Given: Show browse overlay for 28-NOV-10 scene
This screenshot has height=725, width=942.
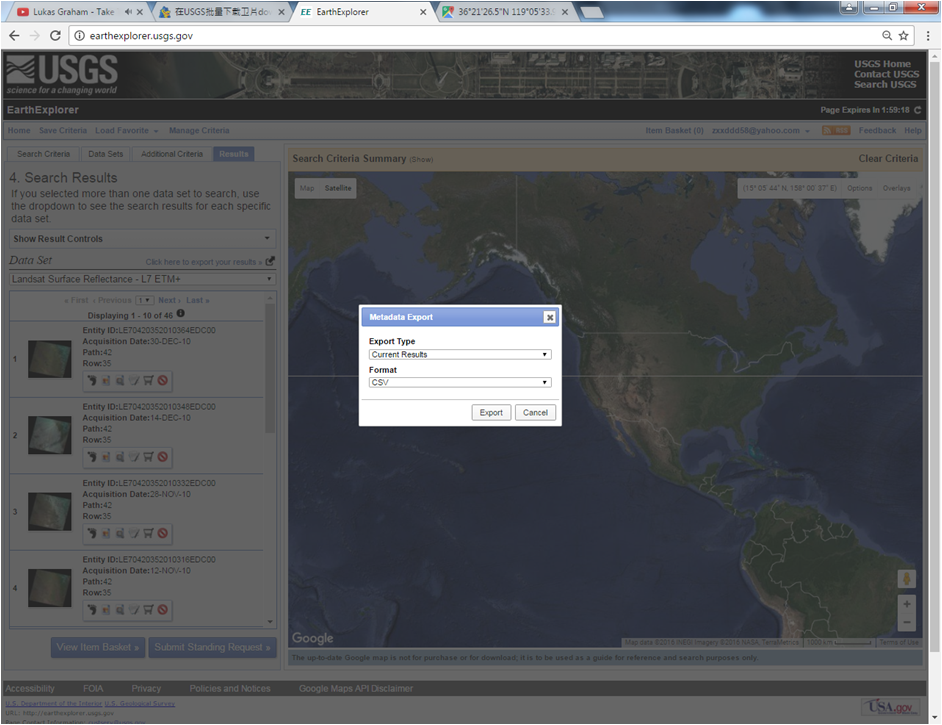Looking at the screenshot, I should coord(106,533).
